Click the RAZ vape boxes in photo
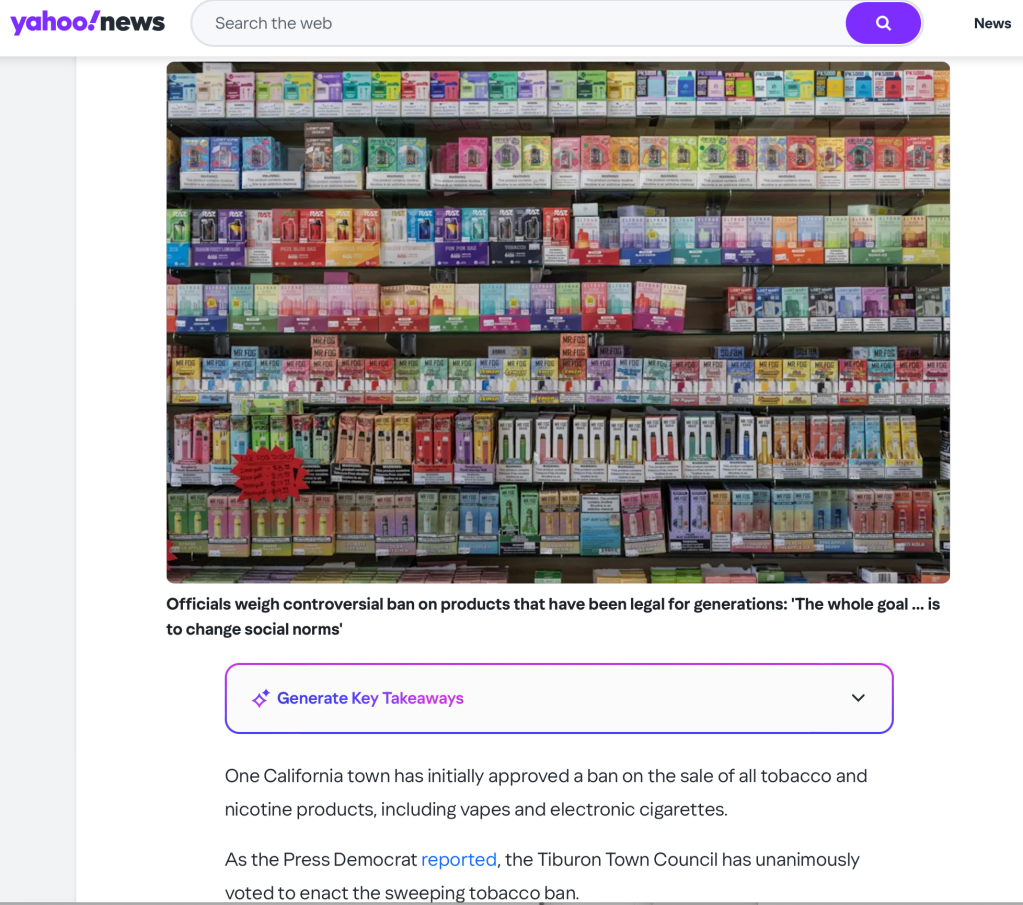Screen dimensions: 1023x905 (369, 236)
